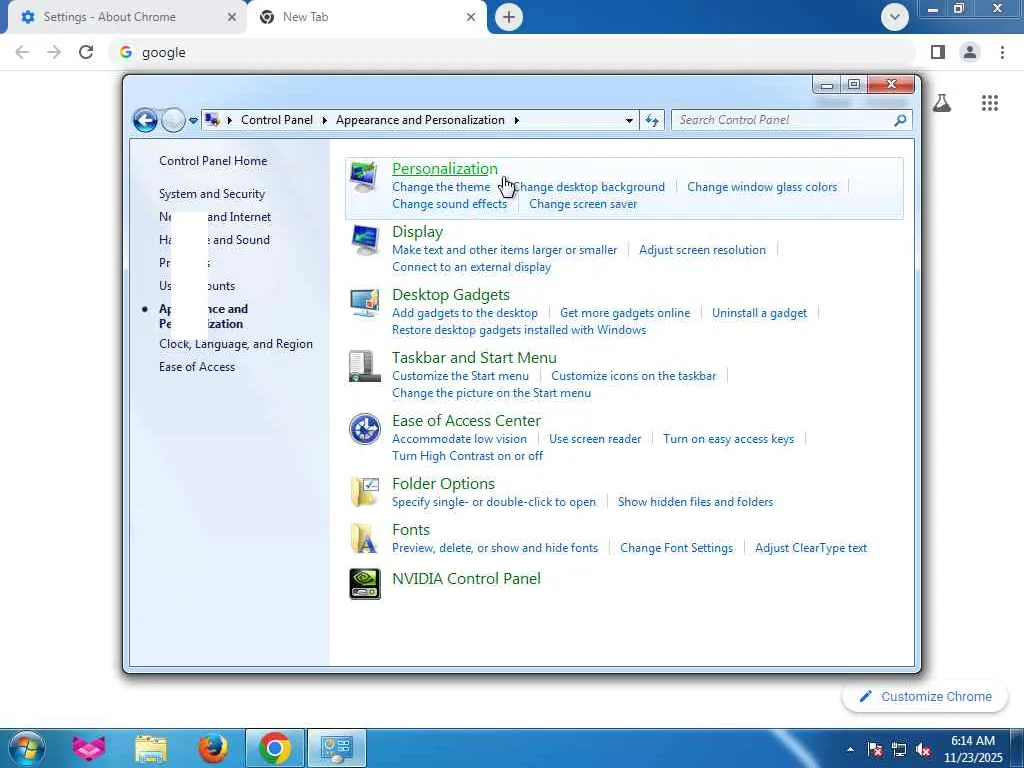This screenshot has height=768, width=1024.
Task: Click Adjust ClearType text link
Action: pyautogui.click(x=810, y=549)
